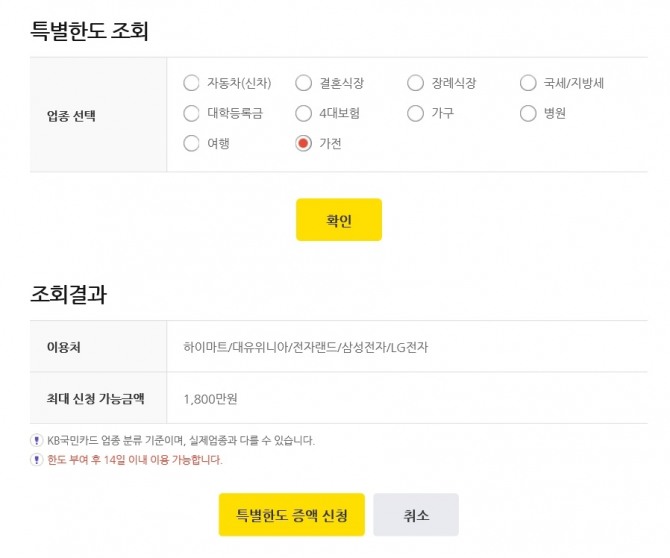The height and width of the screenshot is (558, 670).
Task: Click the red notice icon beside 한도 부여
Action: (37, 460)
